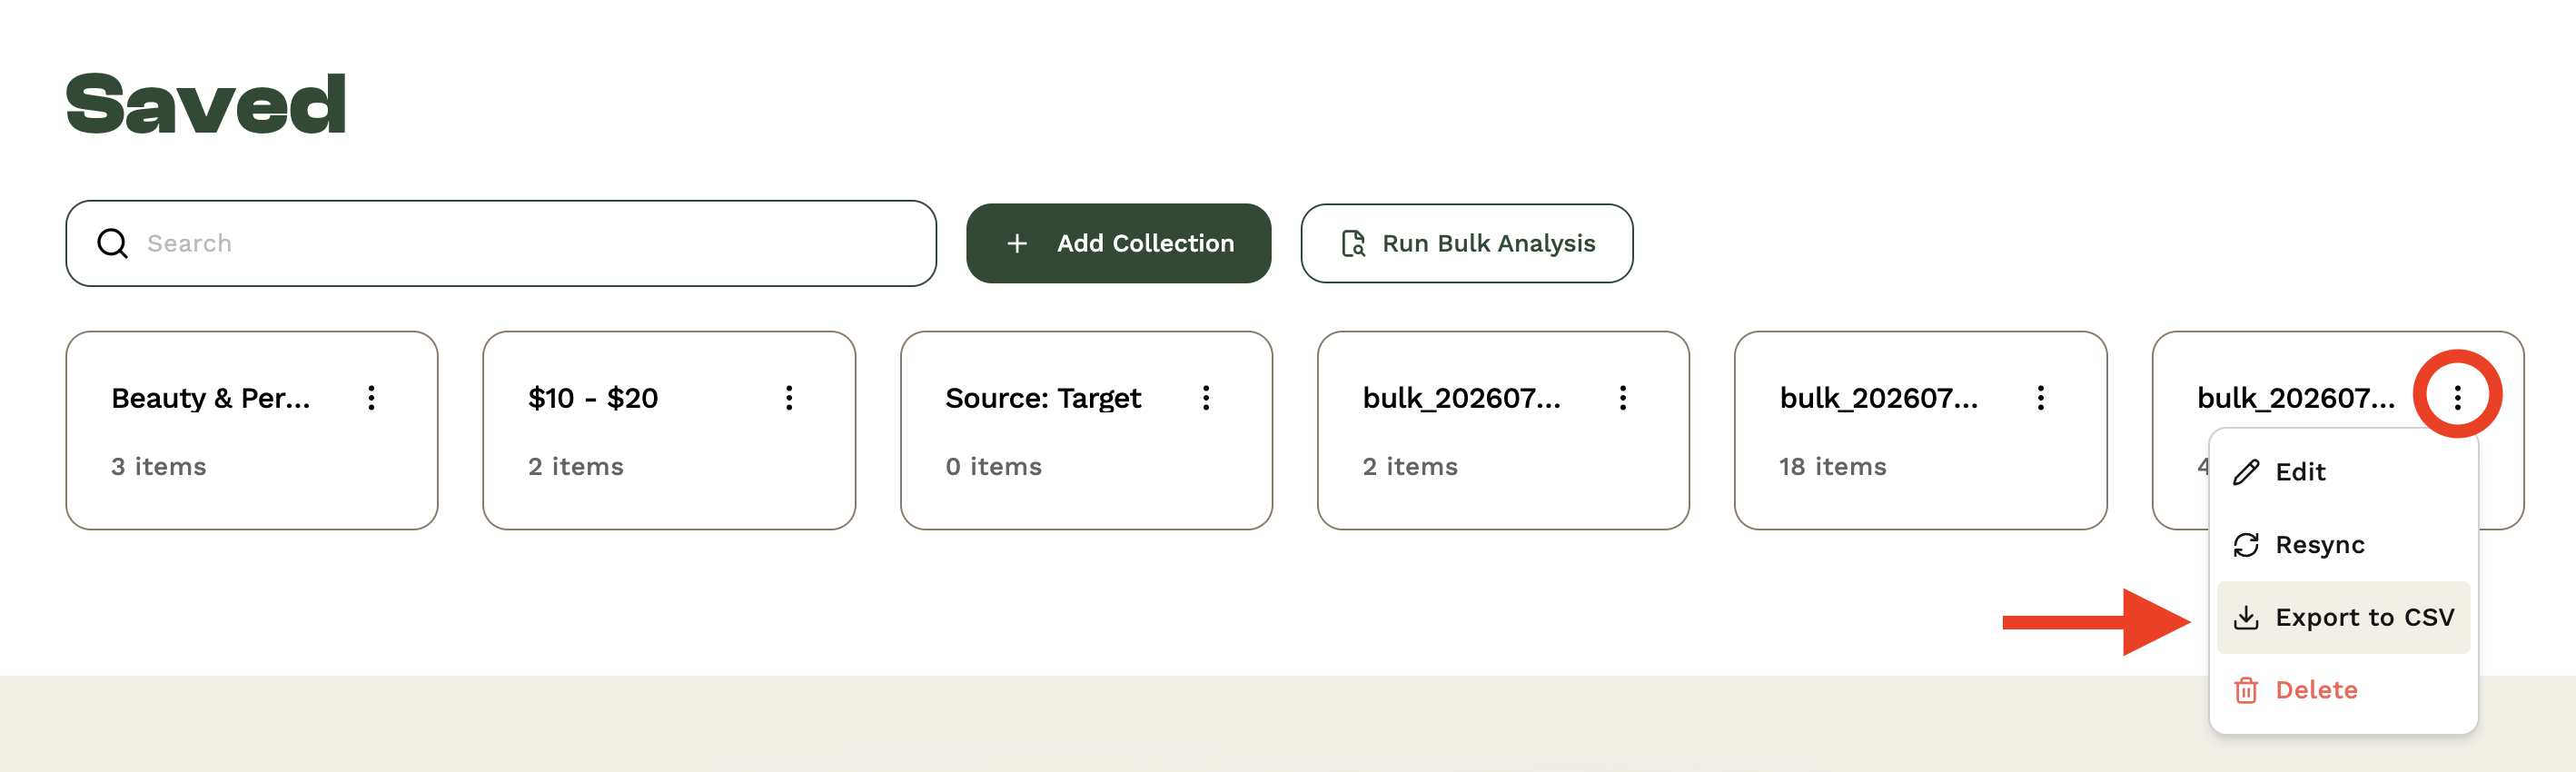Viewport: 2576px width, 772px height.
Task: Open the Source: Target collection card
Action: (1086, 430)
